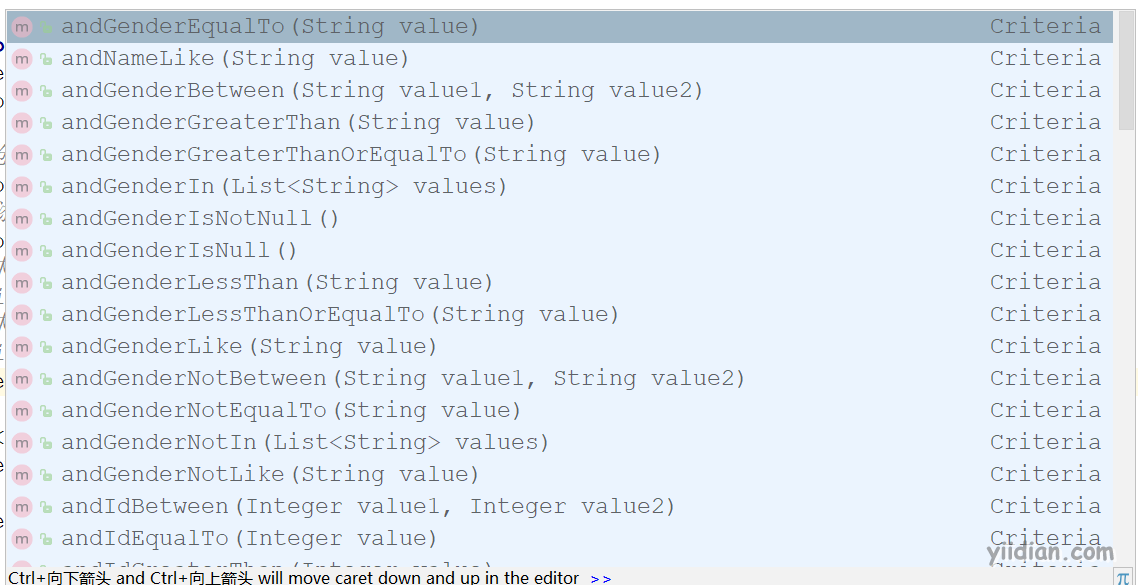The width and height of the screenshot is (1138, 585).
Task: Click the method icon next to andGenderIsNull
Action: (22, 250)
